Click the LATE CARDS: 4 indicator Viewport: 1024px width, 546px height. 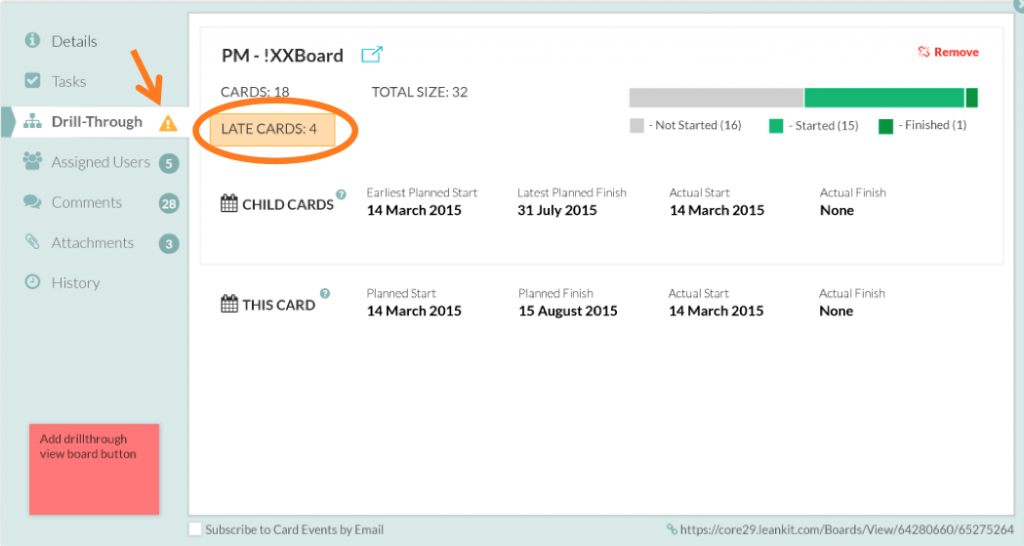(x=272, y=129)
